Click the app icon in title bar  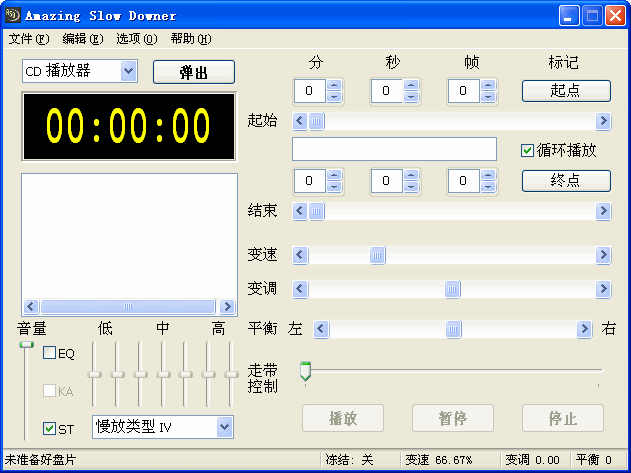pyautogui.click(x=12, y=15)
